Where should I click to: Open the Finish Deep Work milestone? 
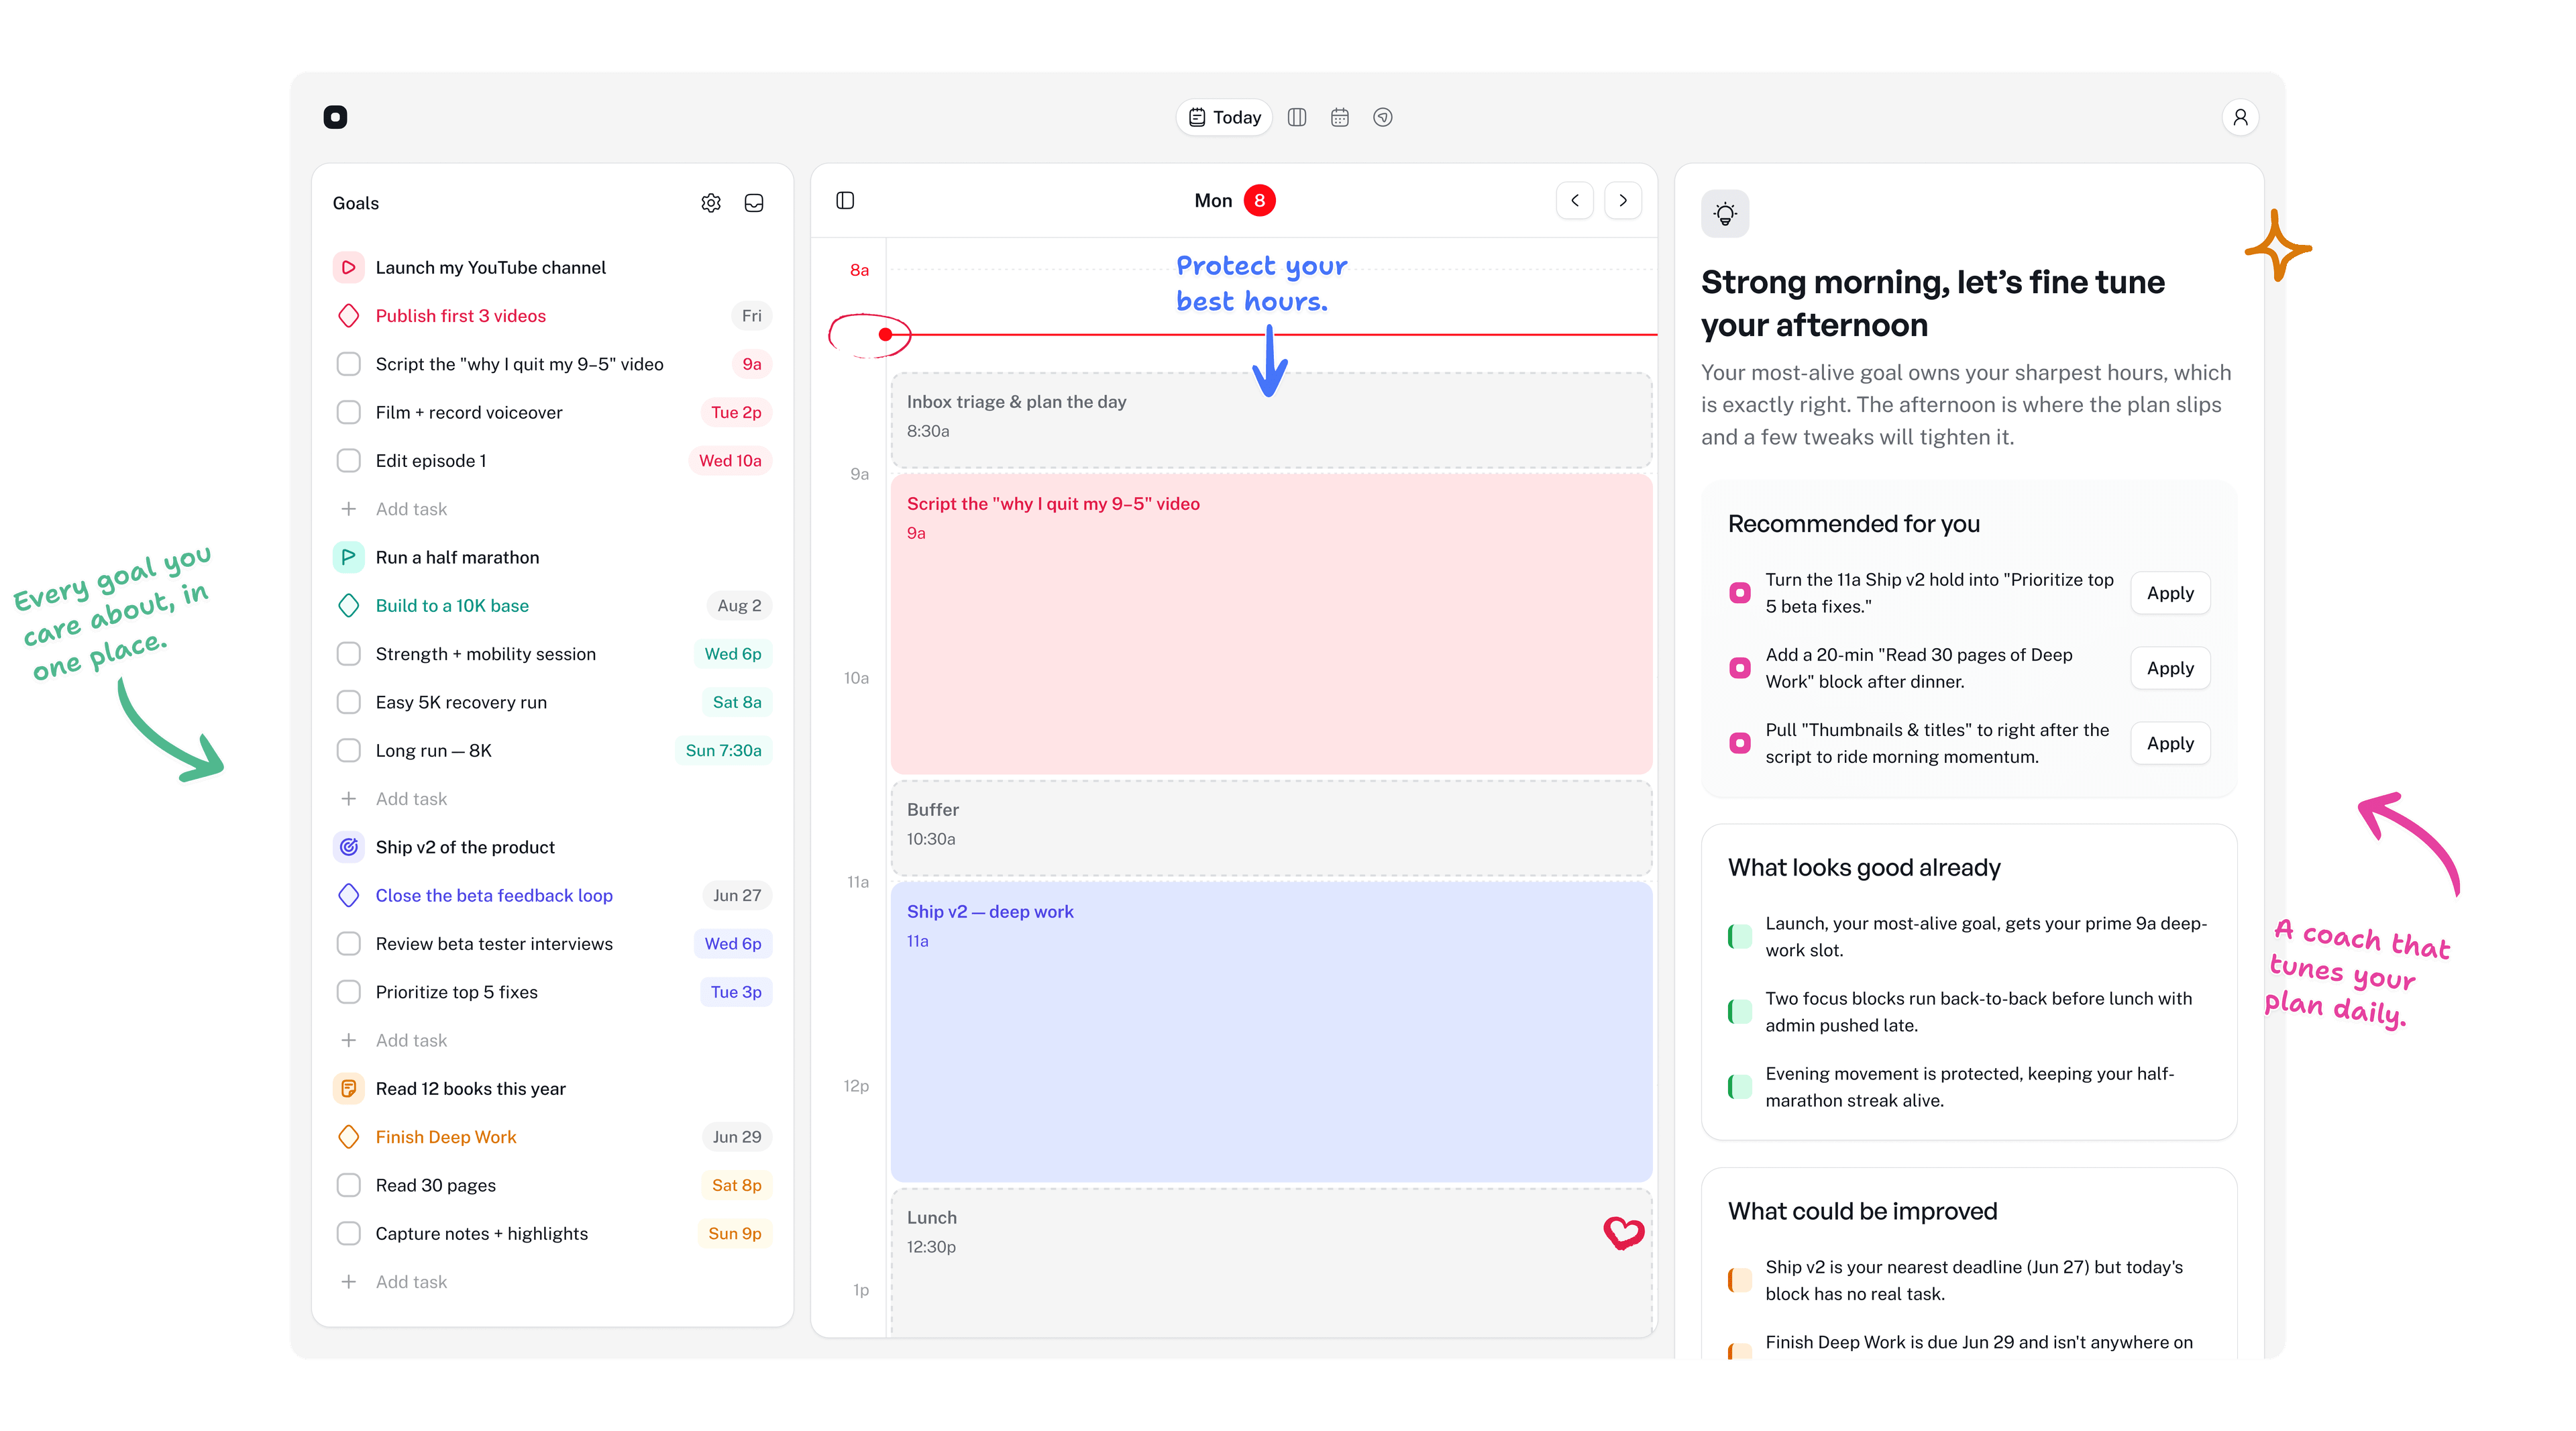tap(446, 1136)
